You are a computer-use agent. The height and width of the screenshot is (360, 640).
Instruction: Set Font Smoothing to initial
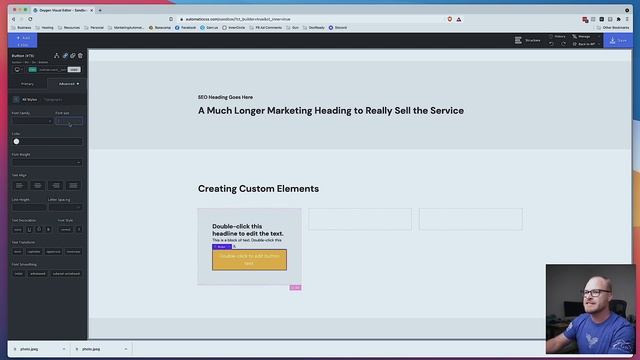click(x=19, y=274)
